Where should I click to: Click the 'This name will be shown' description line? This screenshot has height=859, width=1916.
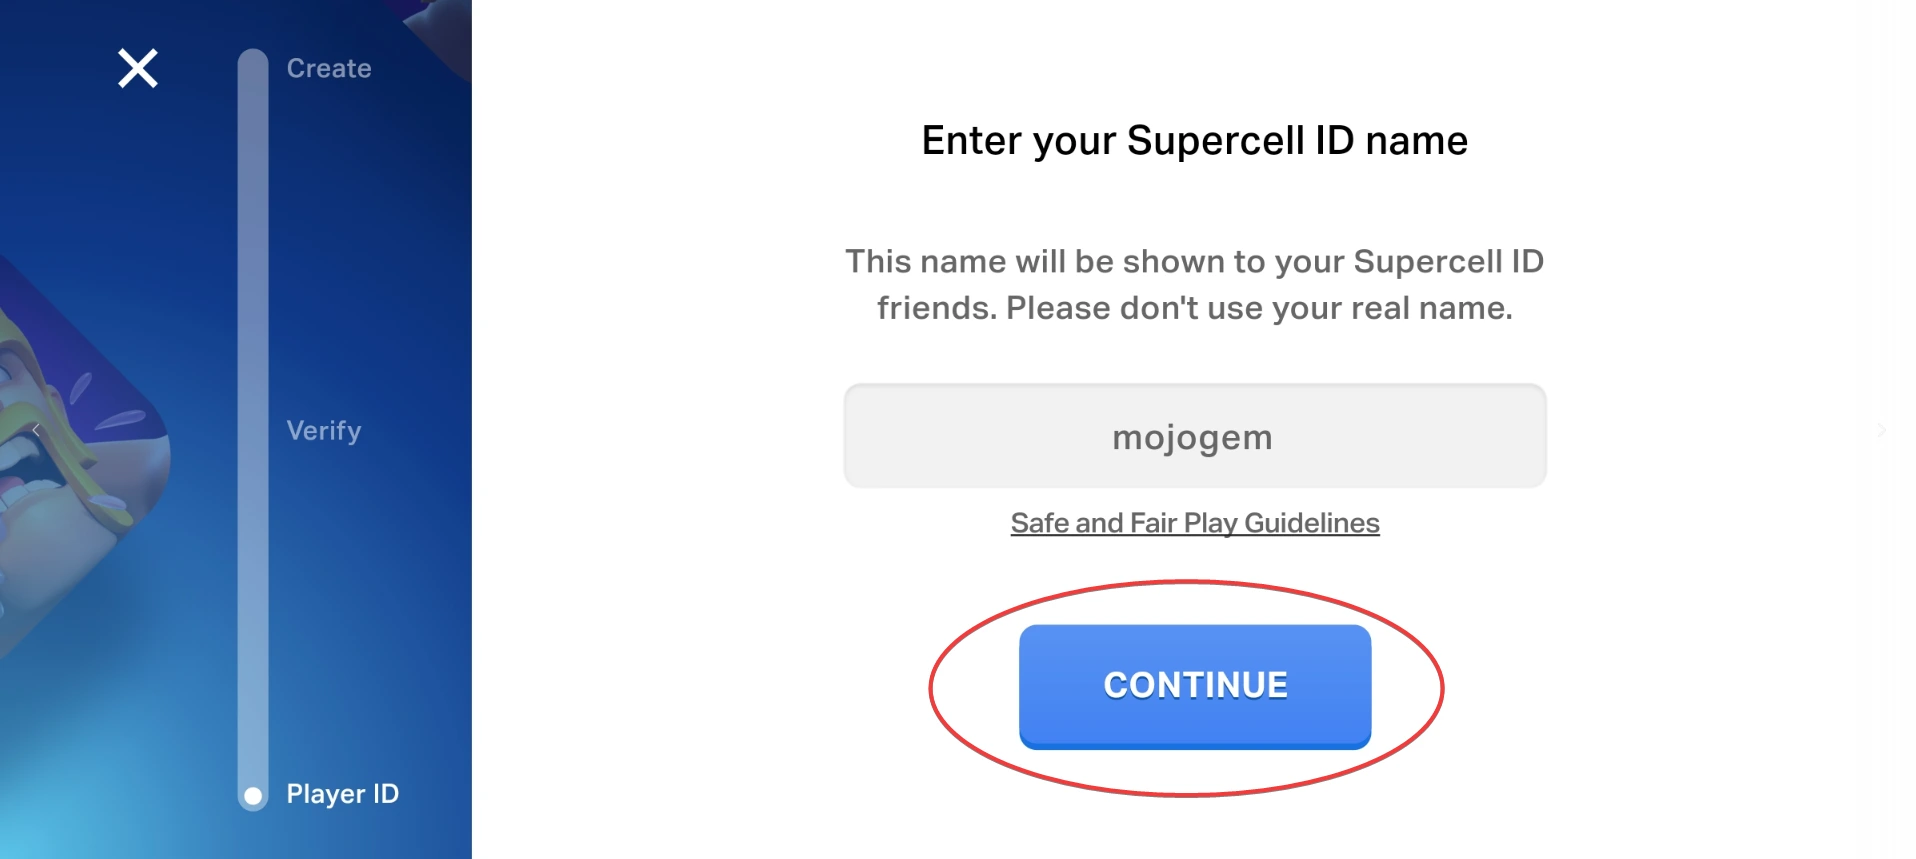1194,261
